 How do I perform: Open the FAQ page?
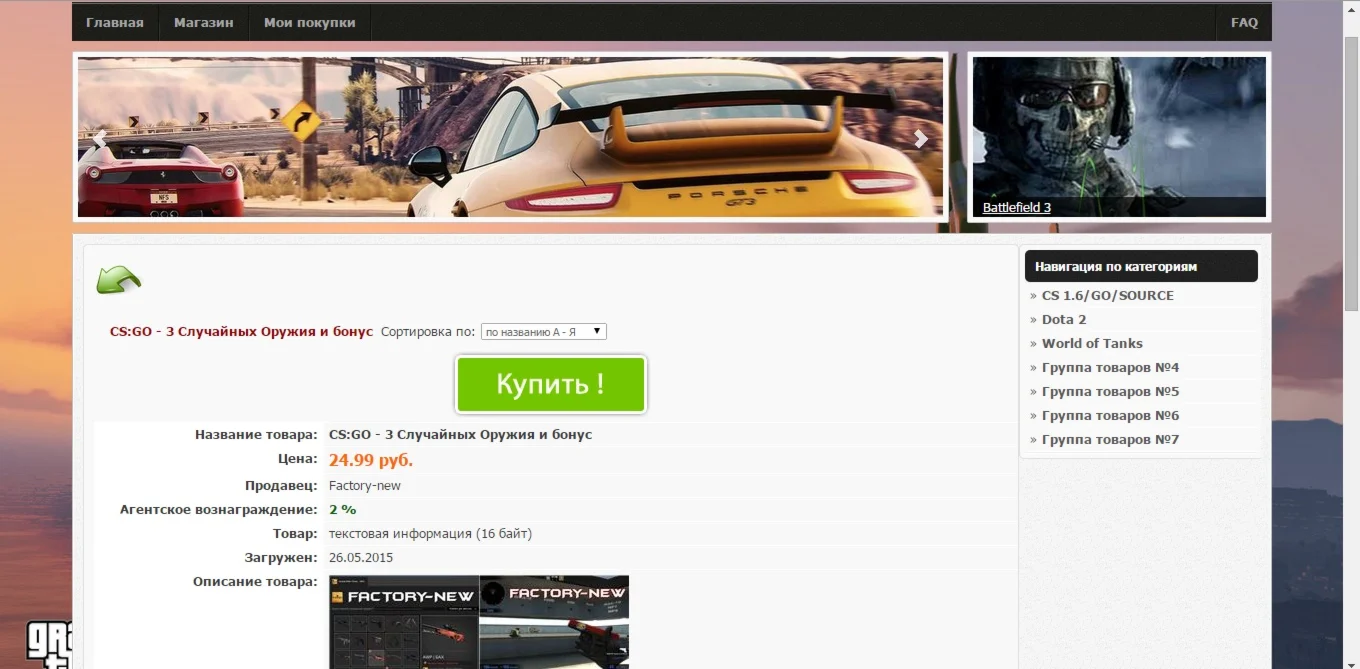1244,22
